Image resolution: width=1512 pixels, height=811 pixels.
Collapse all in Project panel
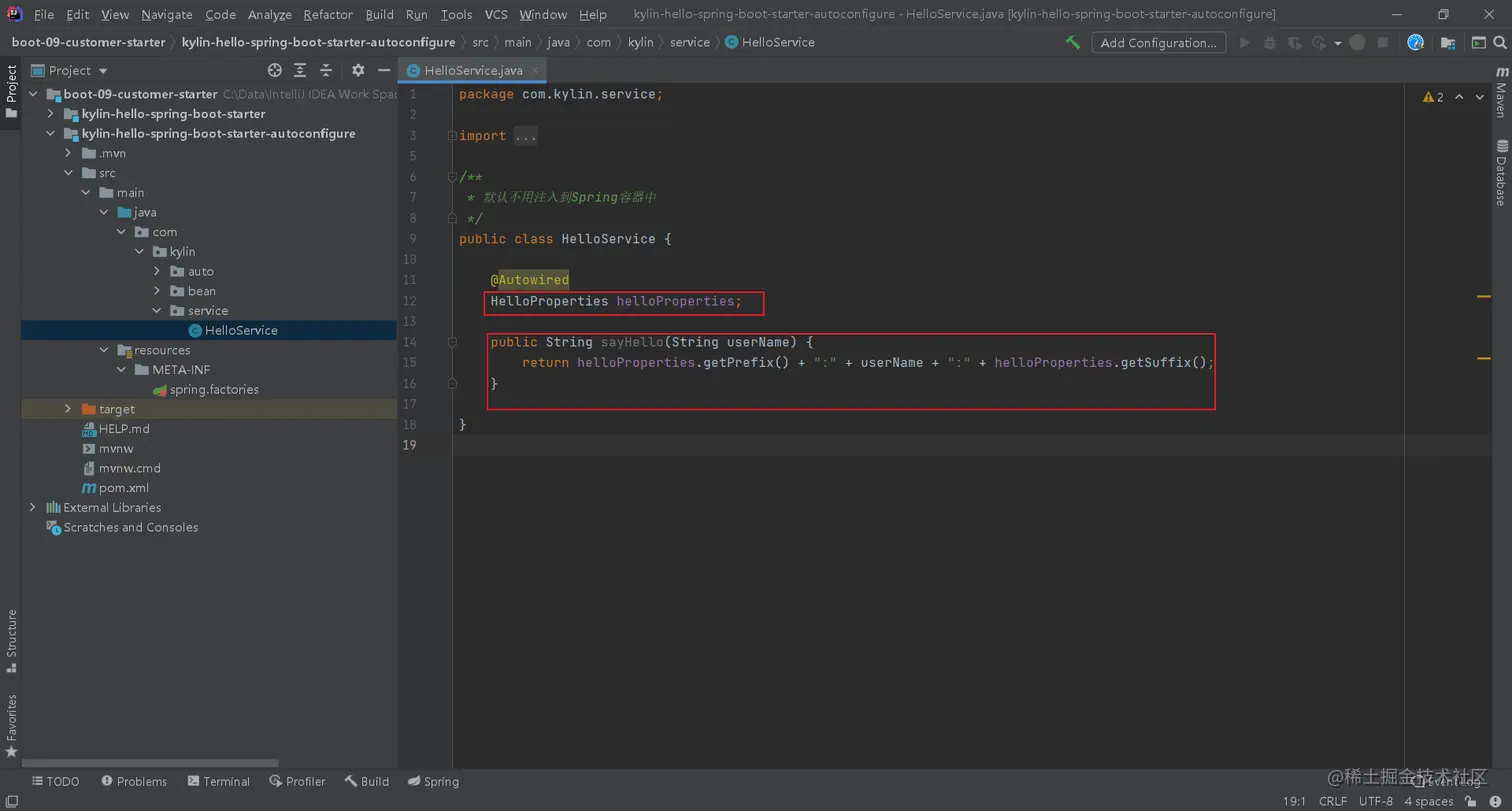(326, 70)
